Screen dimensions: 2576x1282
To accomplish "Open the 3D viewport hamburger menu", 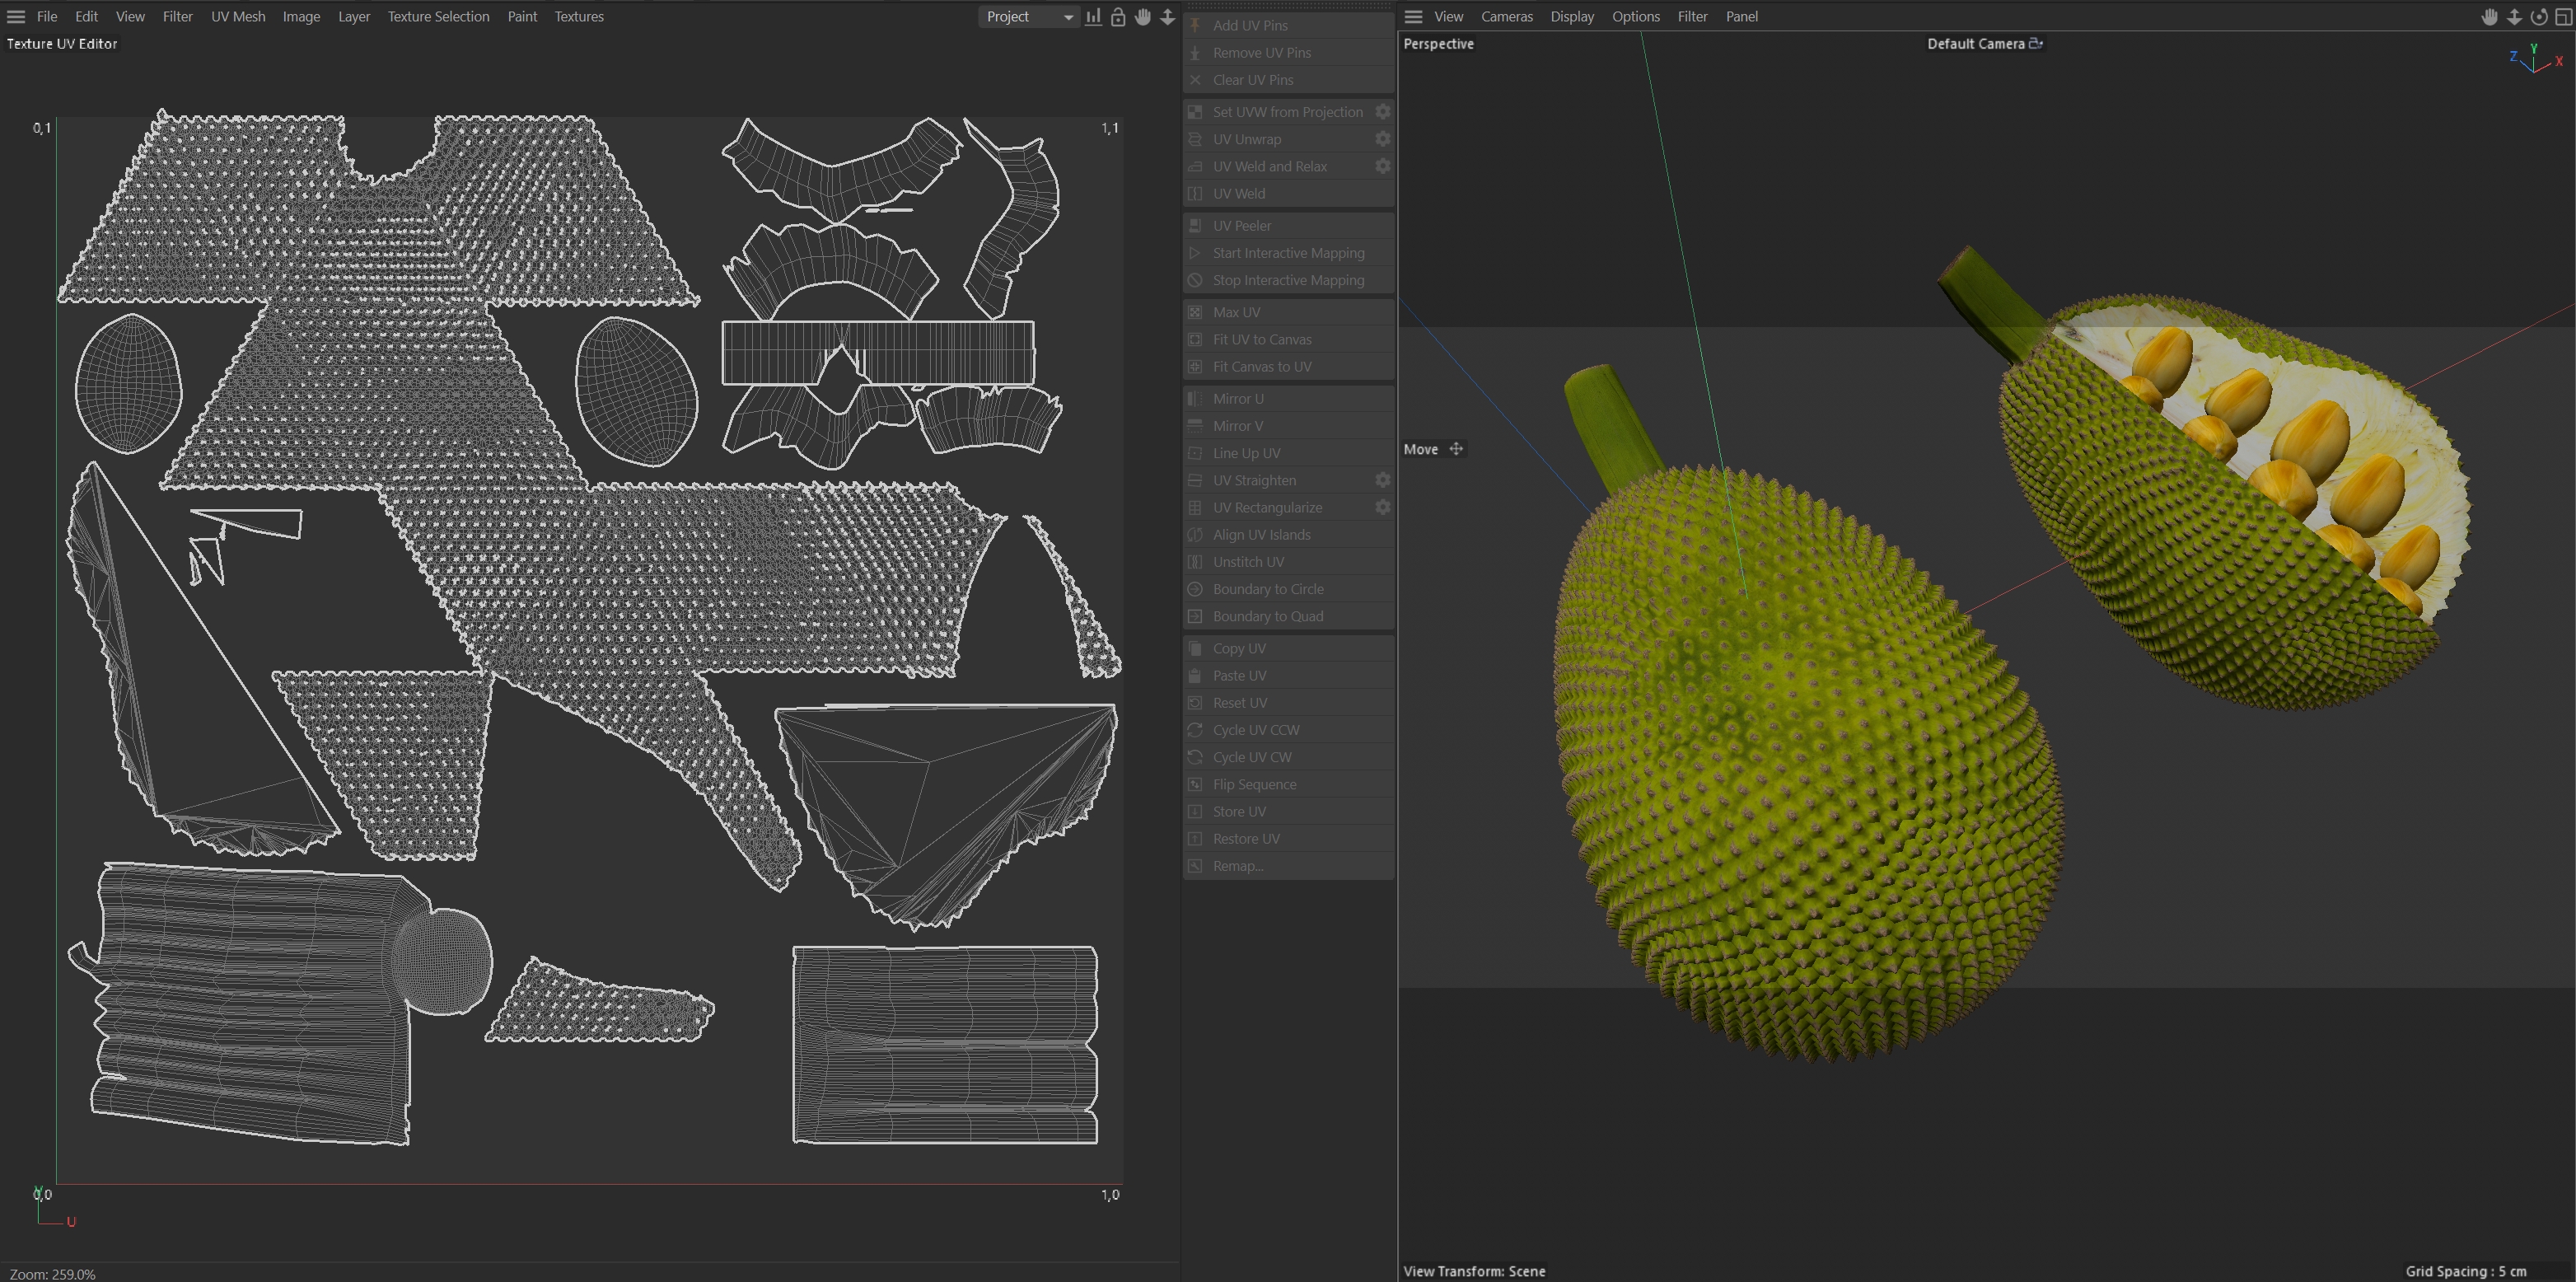I will (x=1413, y=17).
